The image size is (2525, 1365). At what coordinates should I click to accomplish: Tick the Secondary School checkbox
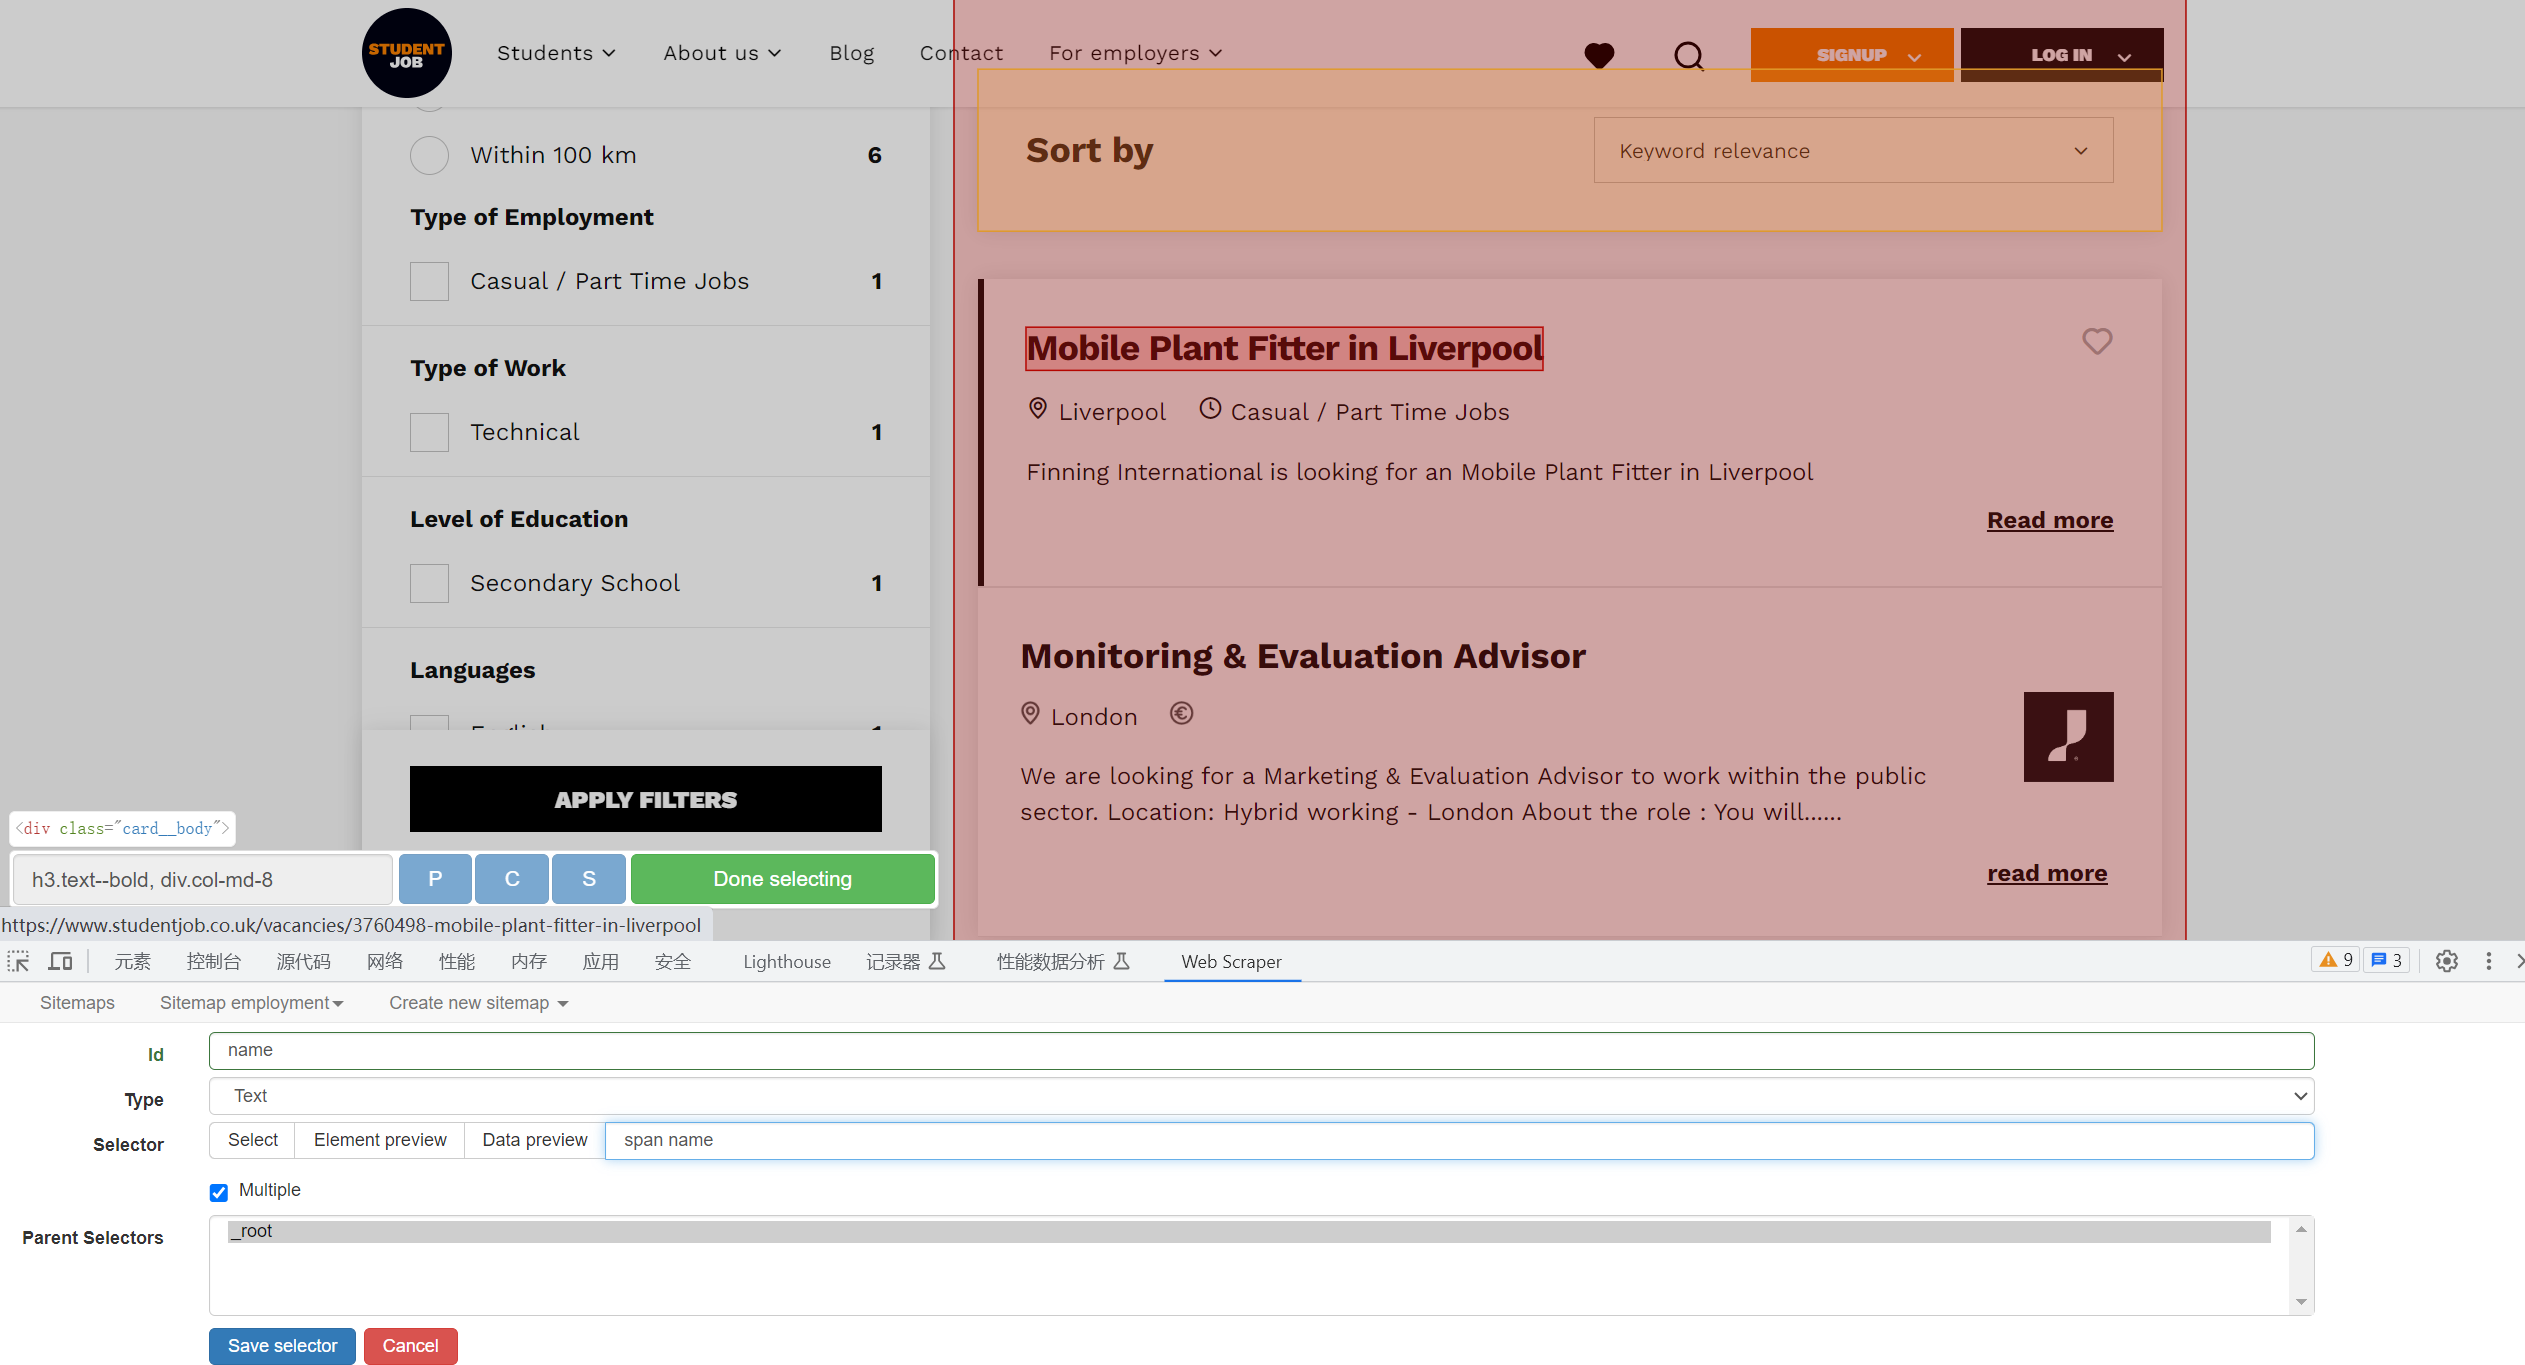tap(429, 583)
